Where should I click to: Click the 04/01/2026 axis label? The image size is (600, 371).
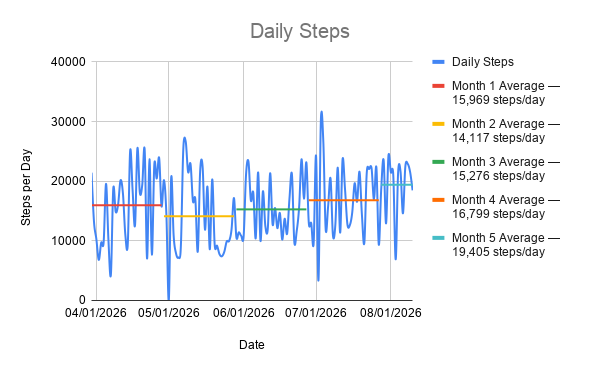click(x=96, y=313)
